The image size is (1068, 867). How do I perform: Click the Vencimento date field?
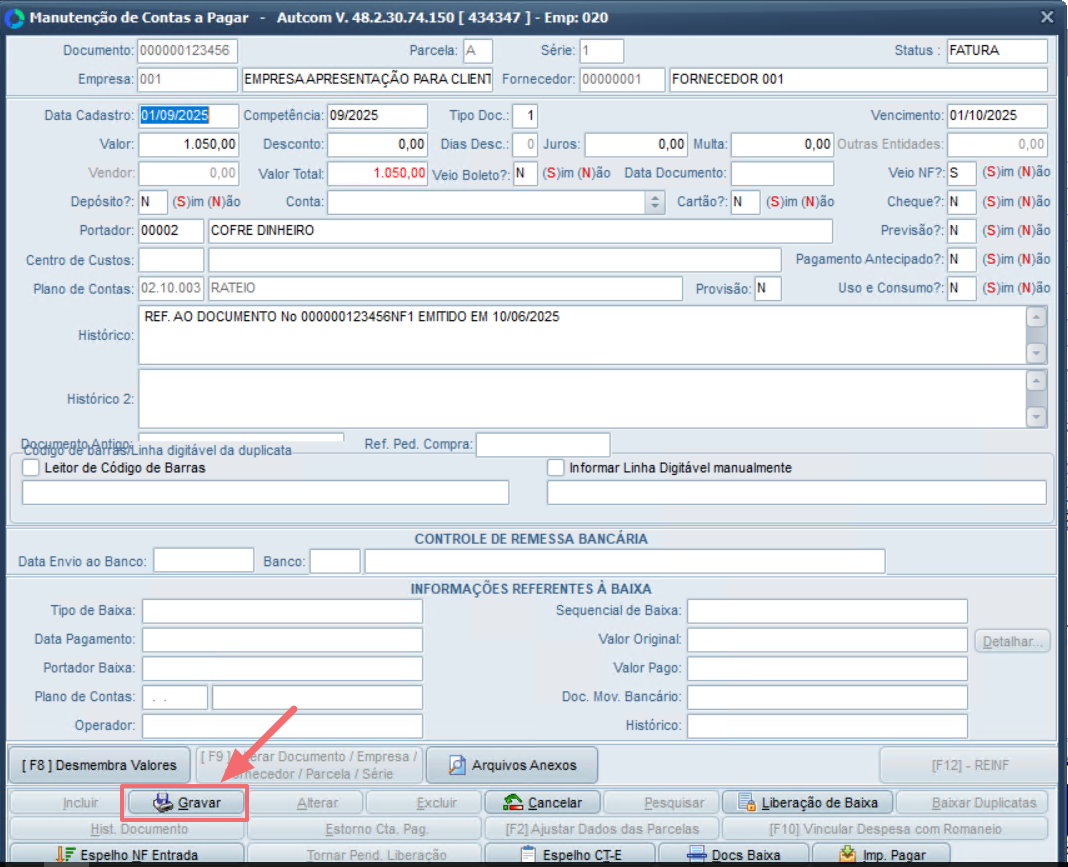coord(997,116)
